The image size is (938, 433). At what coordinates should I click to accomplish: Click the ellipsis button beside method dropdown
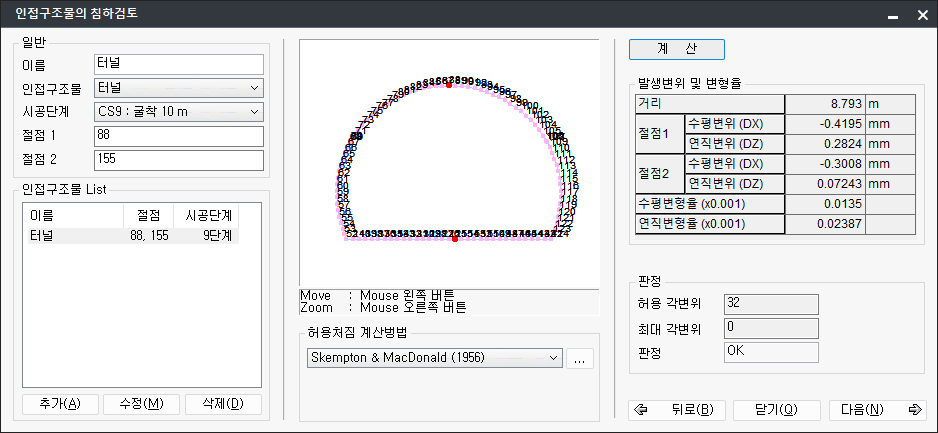[x=580, y=359]
